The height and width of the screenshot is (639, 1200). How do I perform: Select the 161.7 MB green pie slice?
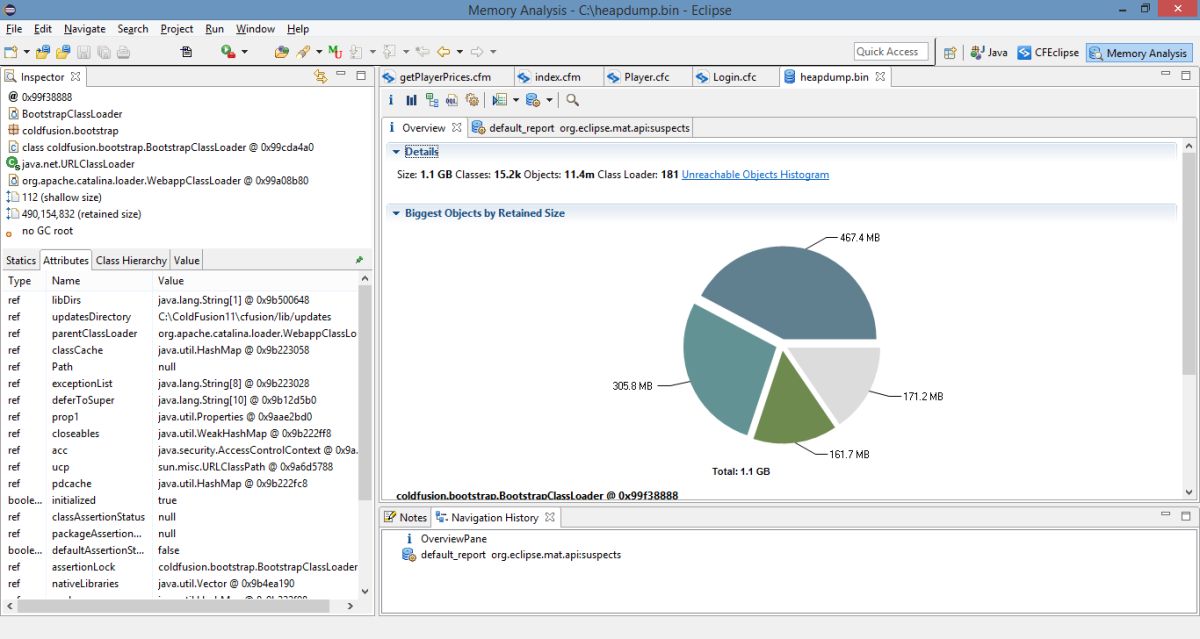click(795, 405)
